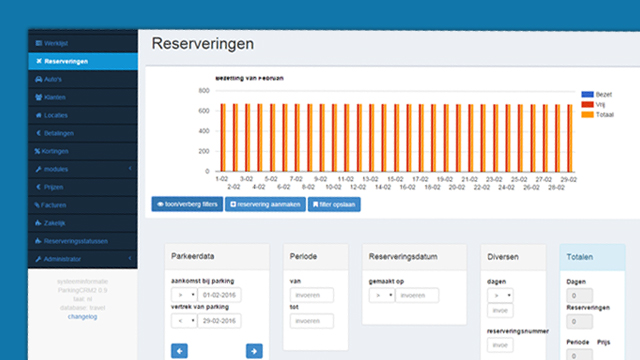
Task: Click the Reserveringen cross icon
Action: 39,61
